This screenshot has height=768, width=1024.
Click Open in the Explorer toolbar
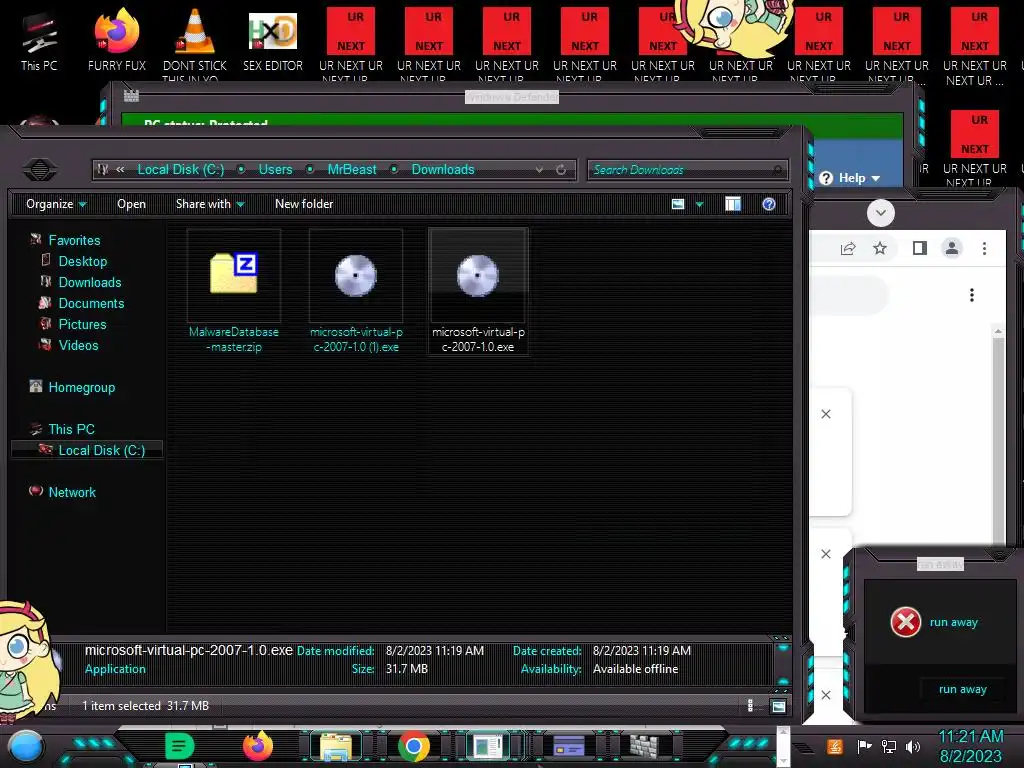(131, 204)
